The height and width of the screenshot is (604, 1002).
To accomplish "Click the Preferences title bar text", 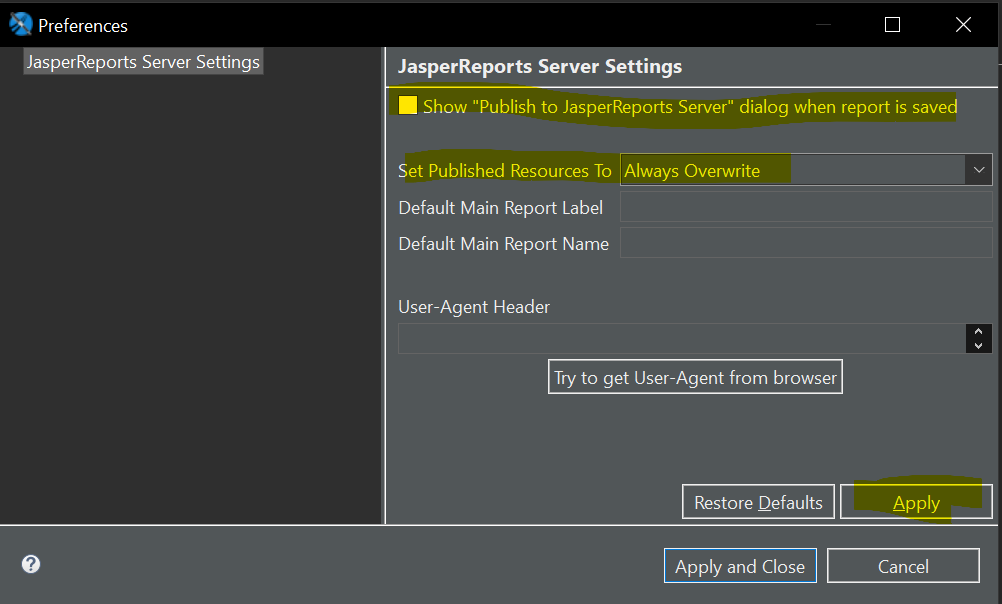I will point(83,25).
